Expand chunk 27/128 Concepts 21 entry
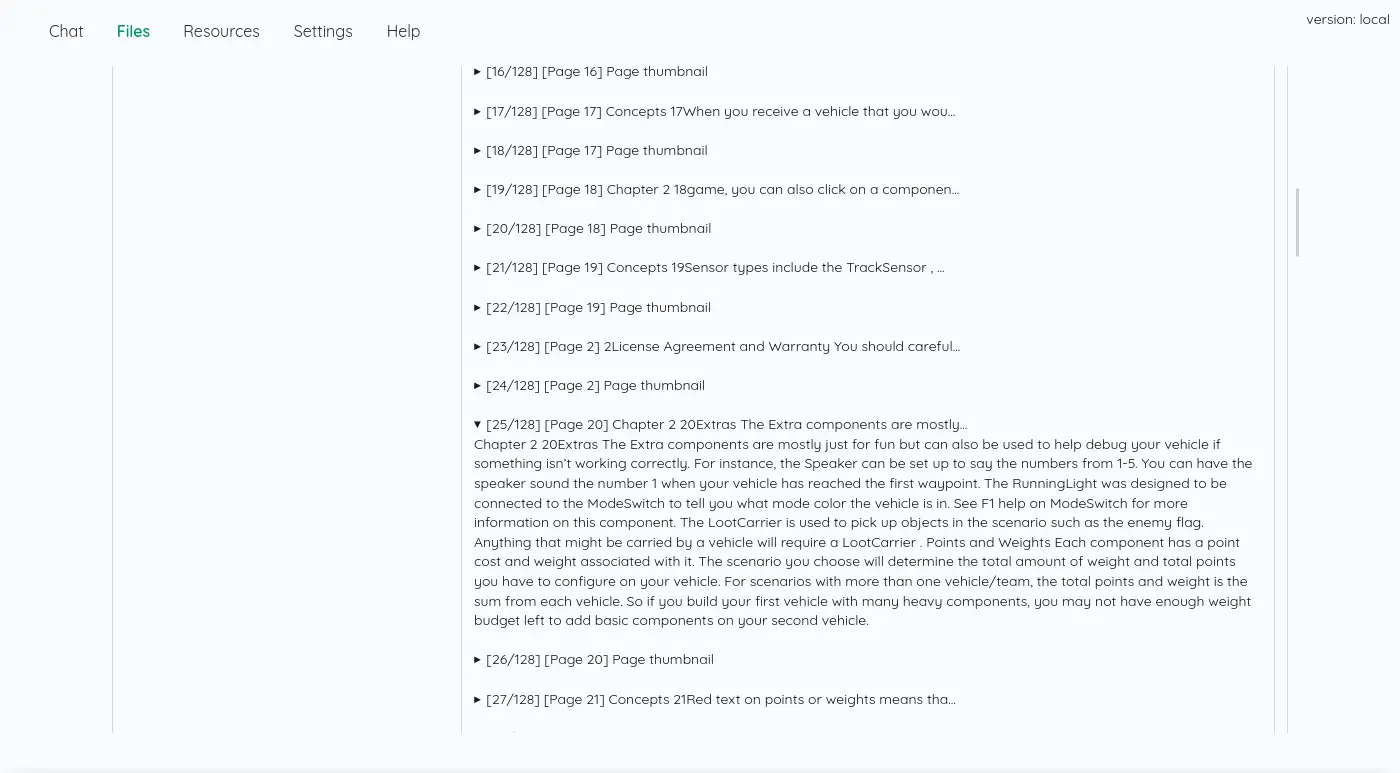1400x773 pixels. tap(720, 700)
